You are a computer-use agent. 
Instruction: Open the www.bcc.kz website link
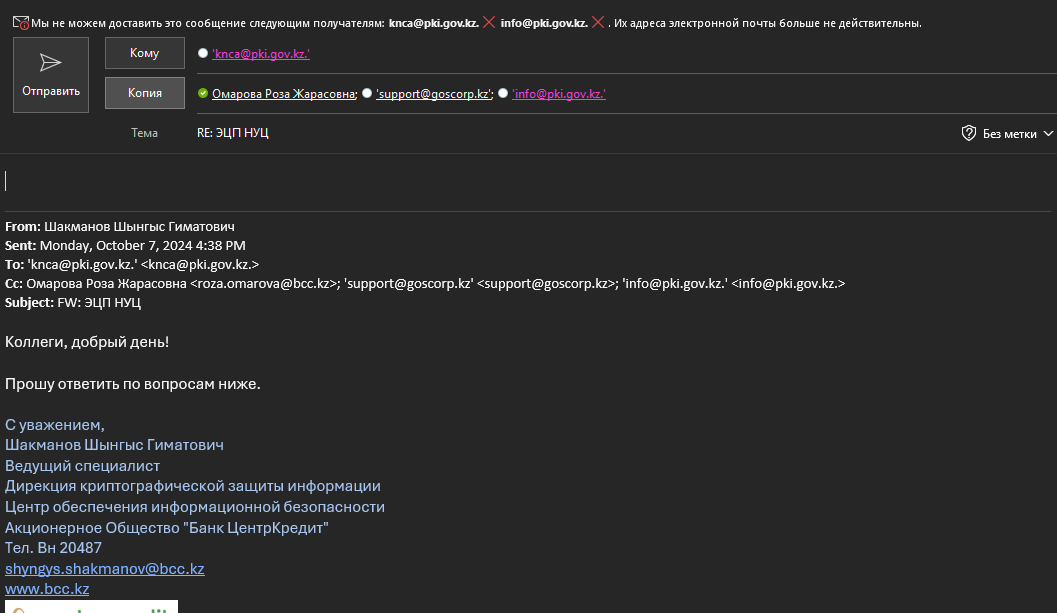(47, 589)
